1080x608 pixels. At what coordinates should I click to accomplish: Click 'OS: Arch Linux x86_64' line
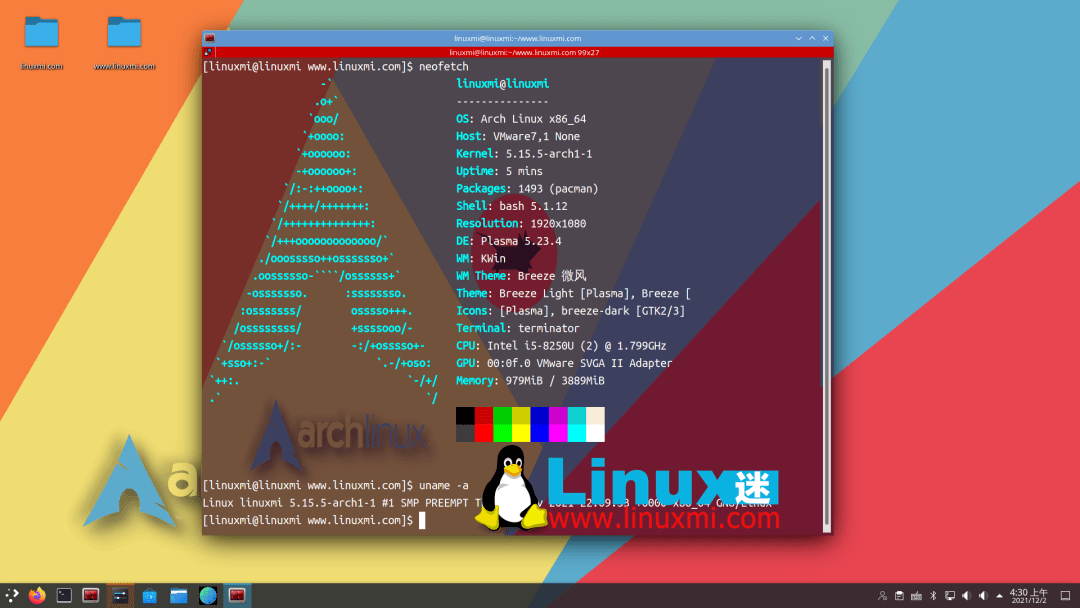(521, 119)
